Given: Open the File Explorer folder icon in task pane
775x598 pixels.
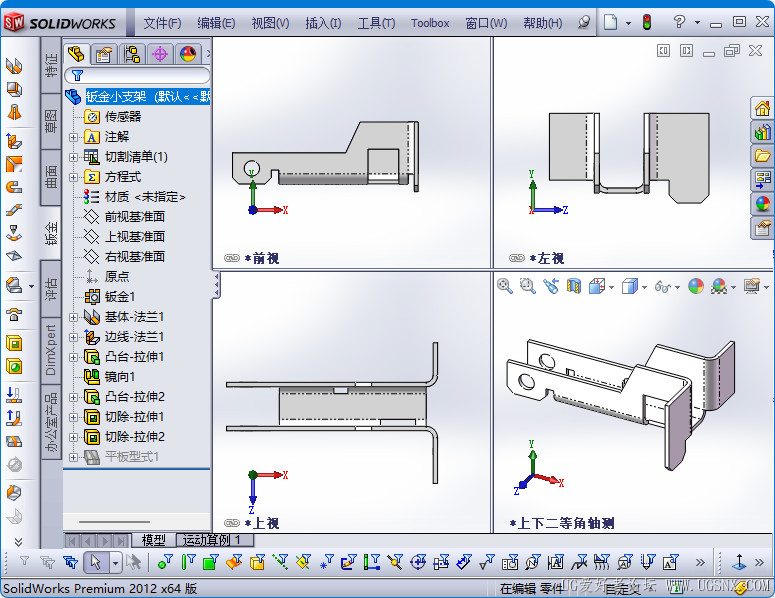Looking at the screenshot, I should tap(762, 156).
